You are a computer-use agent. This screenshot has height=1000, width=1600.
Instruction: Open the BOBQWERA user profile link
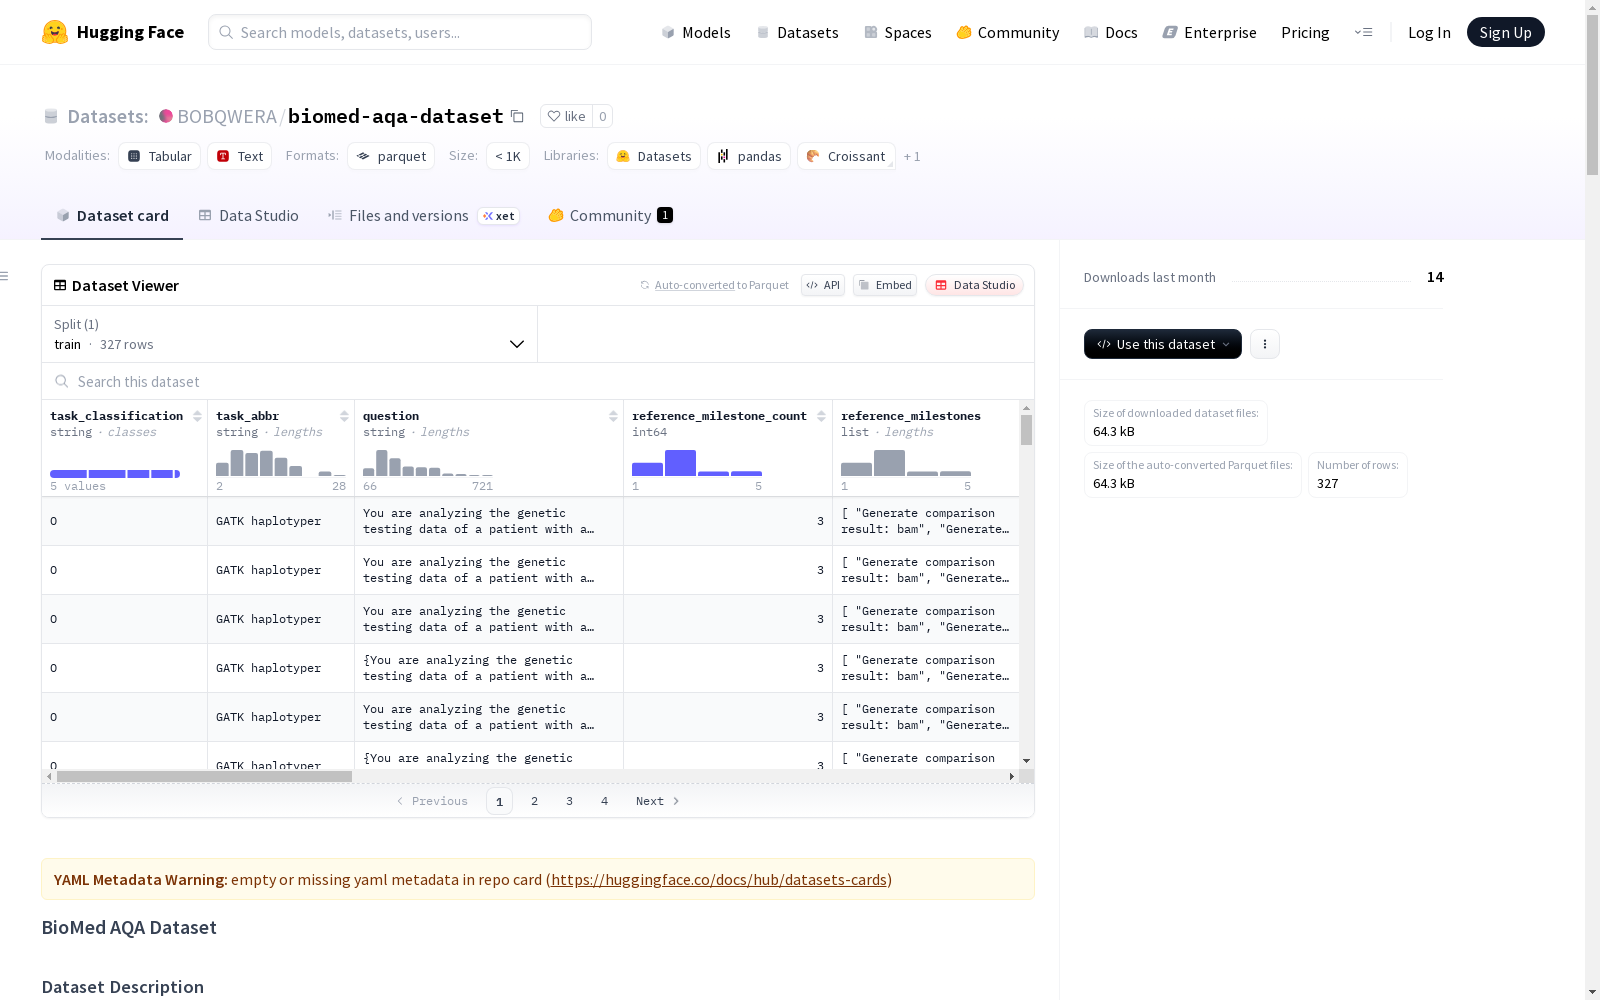227,116
